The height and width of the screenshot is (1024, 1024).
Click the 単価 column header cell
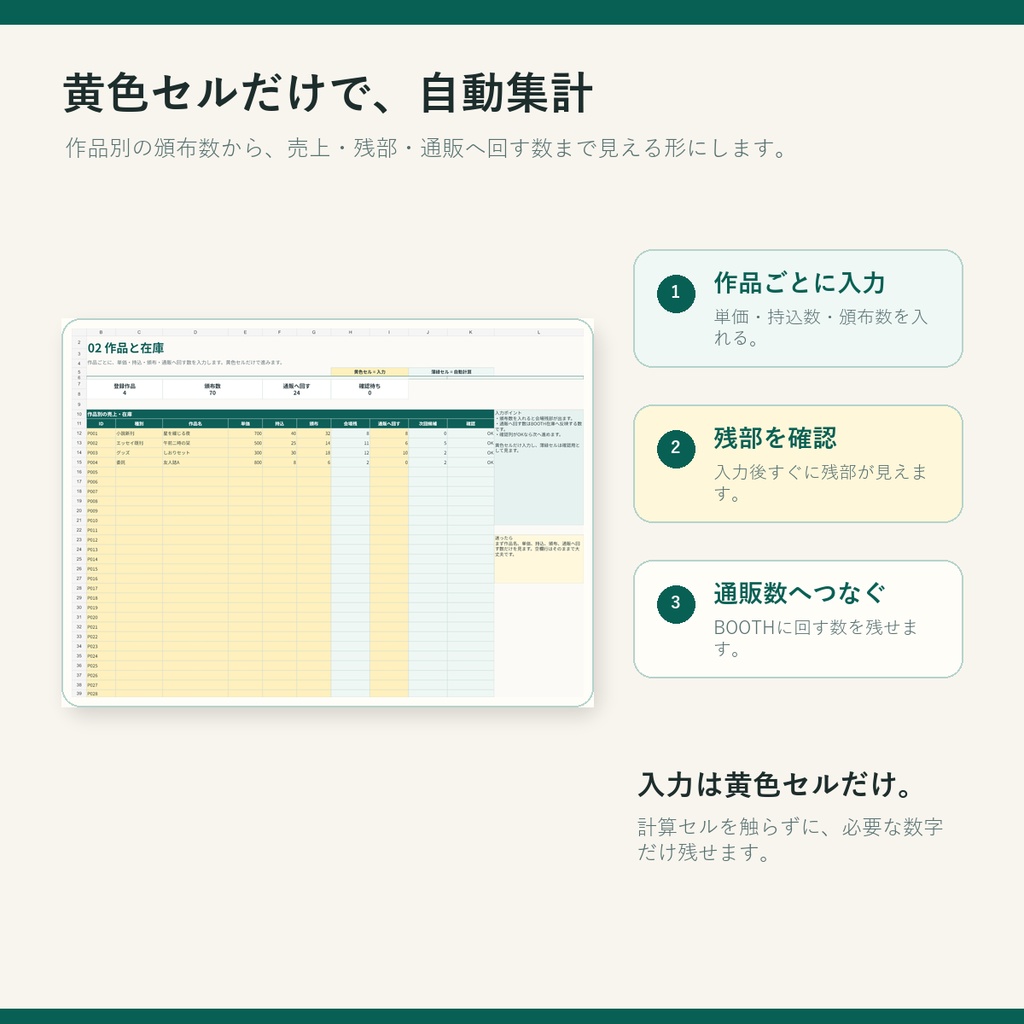click(246, 424)
